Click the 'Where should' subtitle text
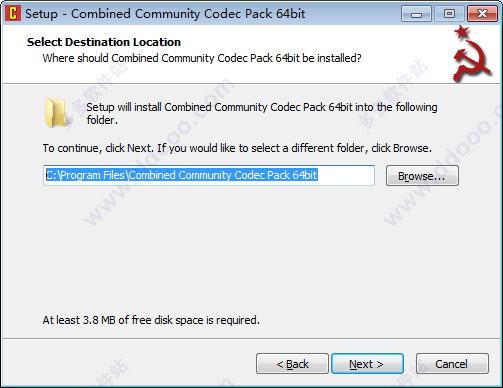This screenshot has height=388, width=503. 202,58
